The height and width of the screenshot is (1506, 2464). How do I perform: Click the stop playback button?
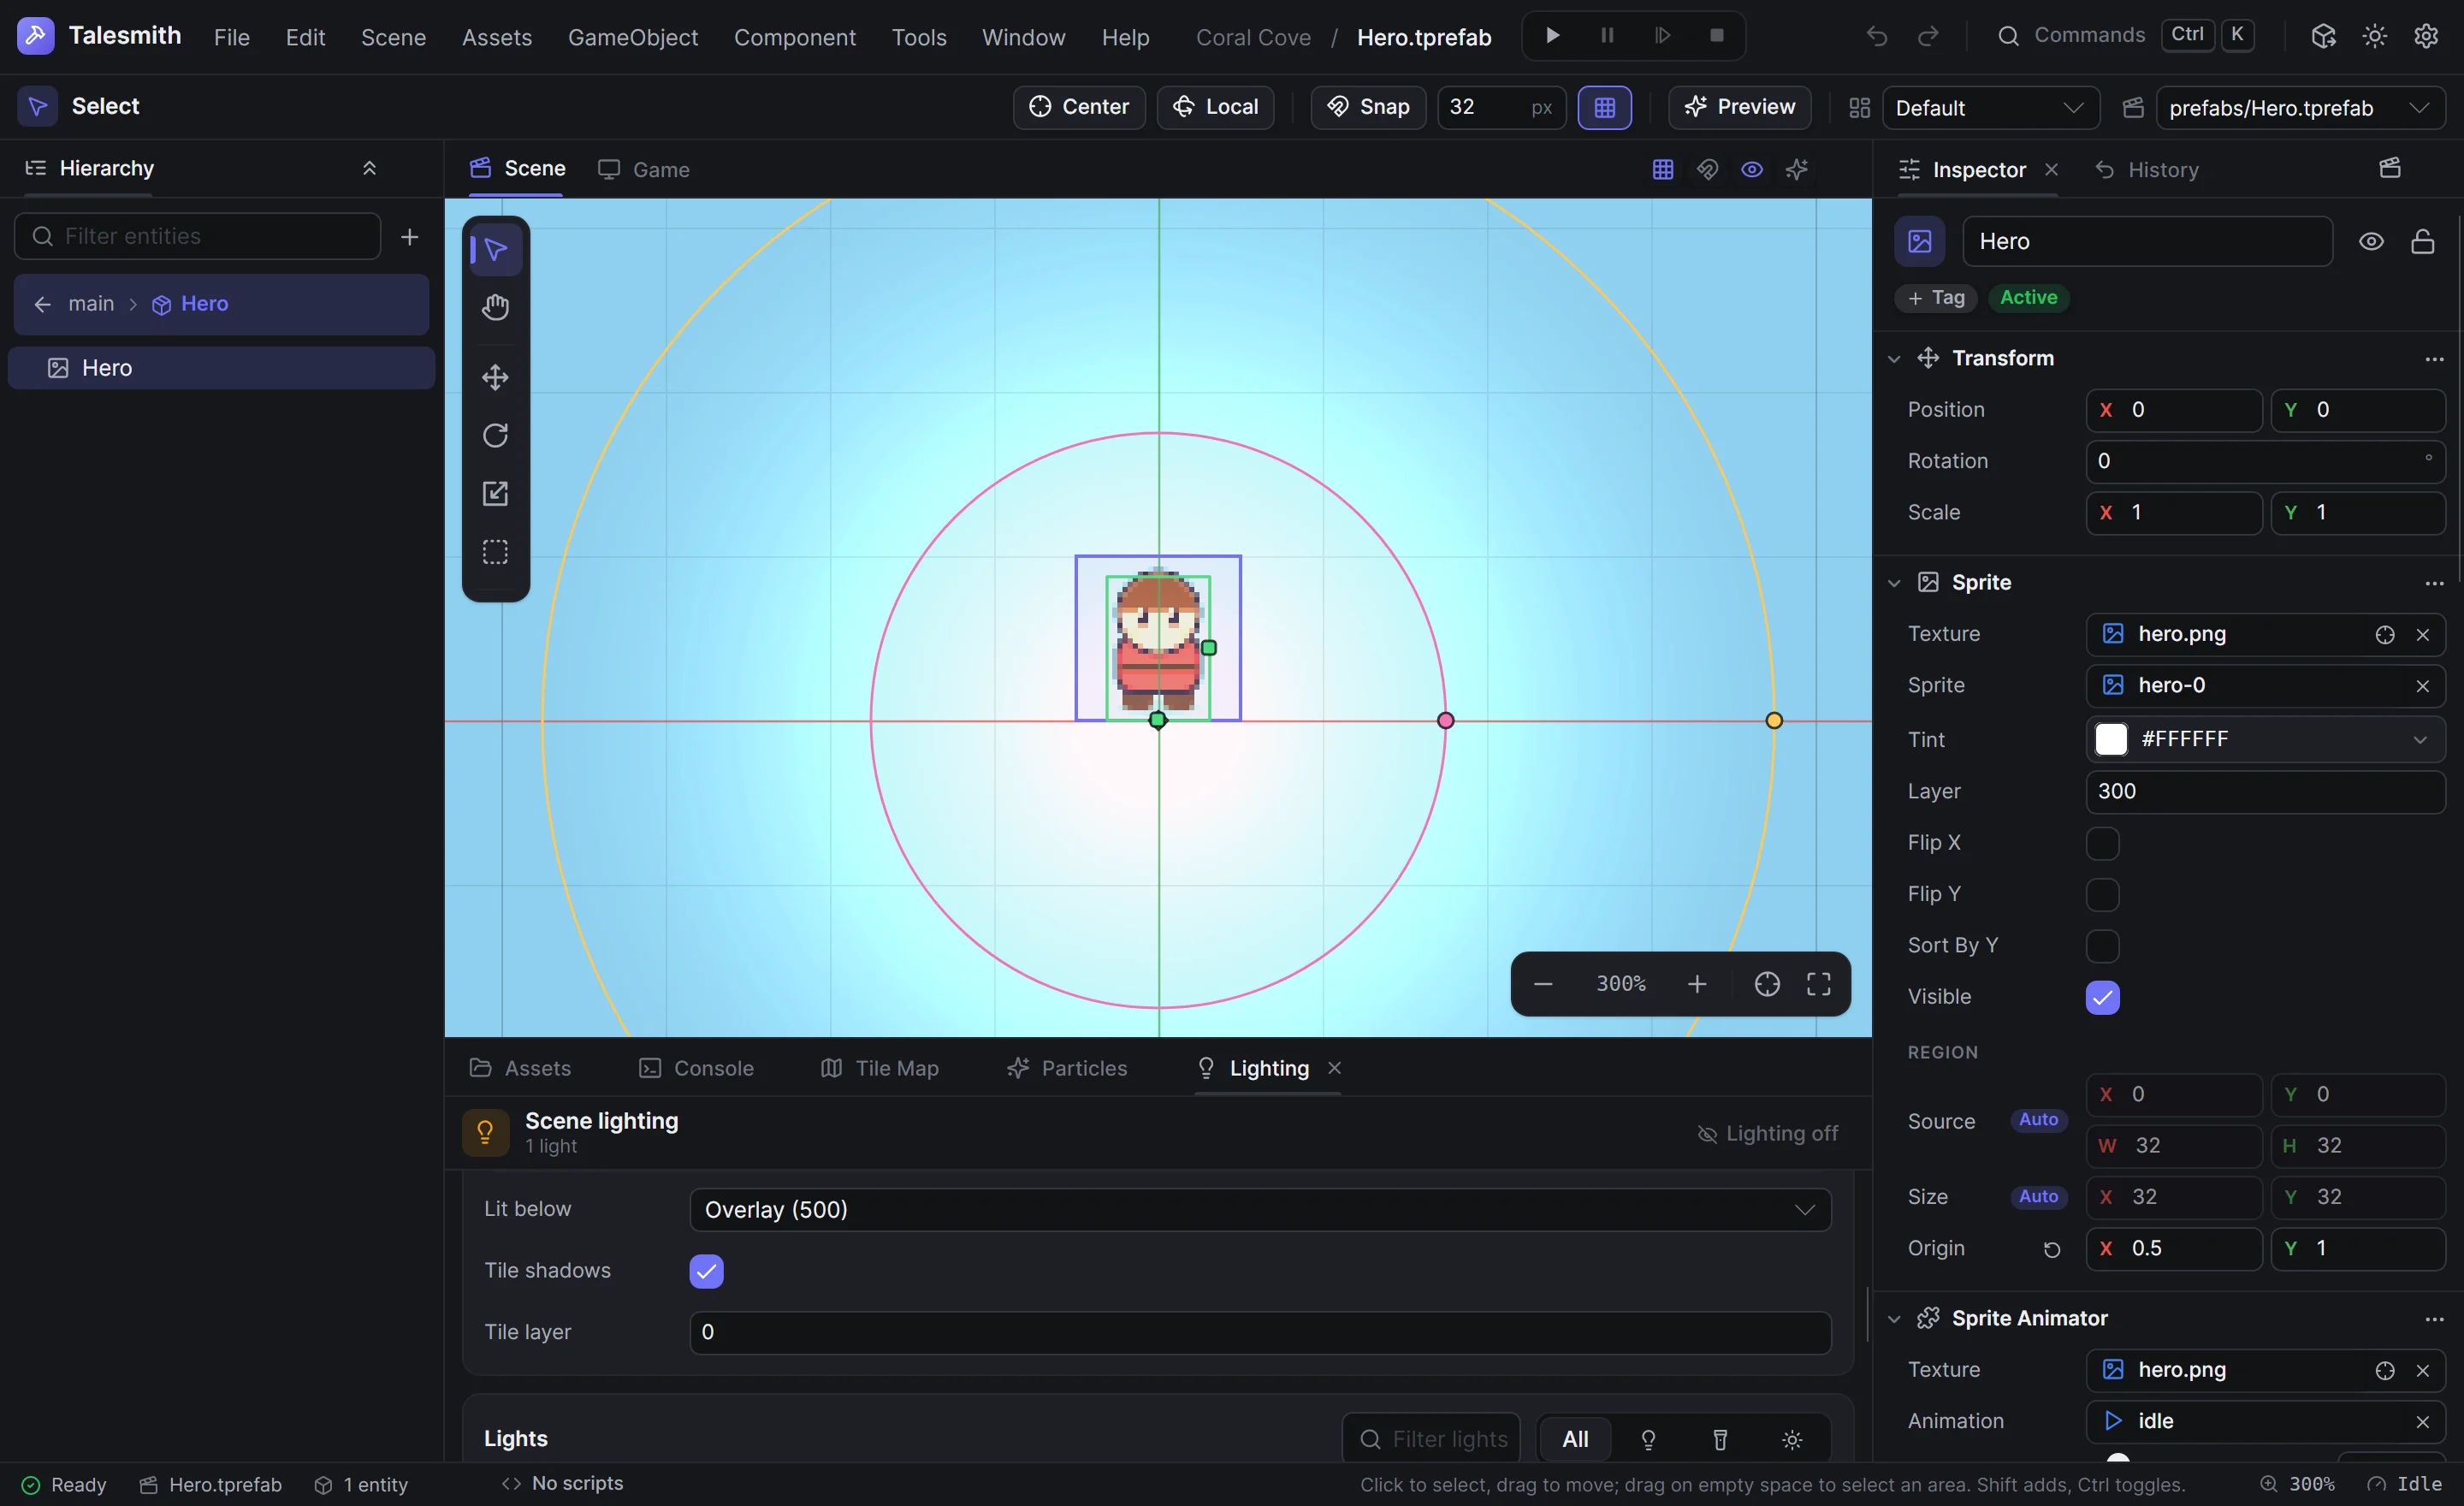[x=1716, y=36]
